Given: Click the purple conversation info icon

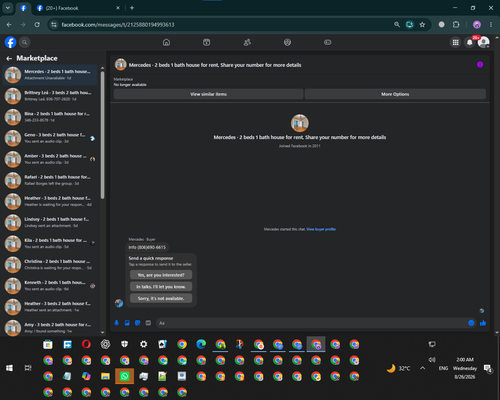Looking at the screenshot, I should coord(480,65).
